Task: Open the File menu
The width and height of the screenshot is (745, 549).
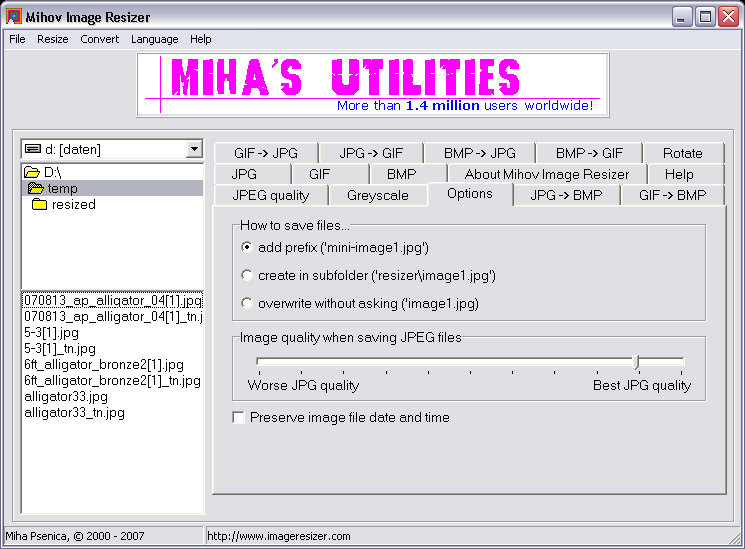Action: point(17,39)
